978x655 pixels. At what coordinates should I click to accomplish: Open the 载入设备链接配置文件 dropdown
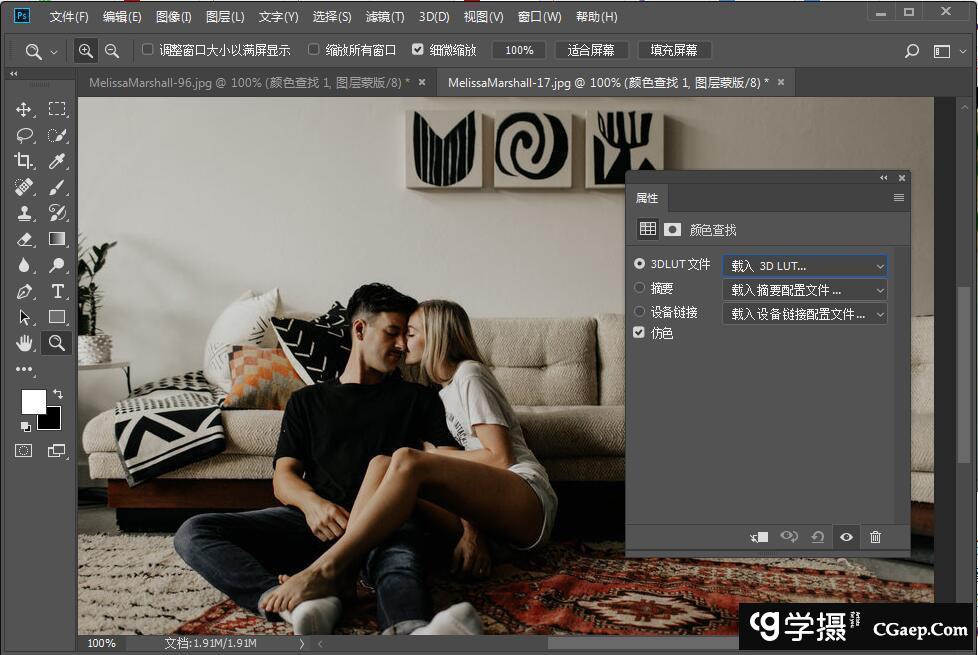coord(805,314)
